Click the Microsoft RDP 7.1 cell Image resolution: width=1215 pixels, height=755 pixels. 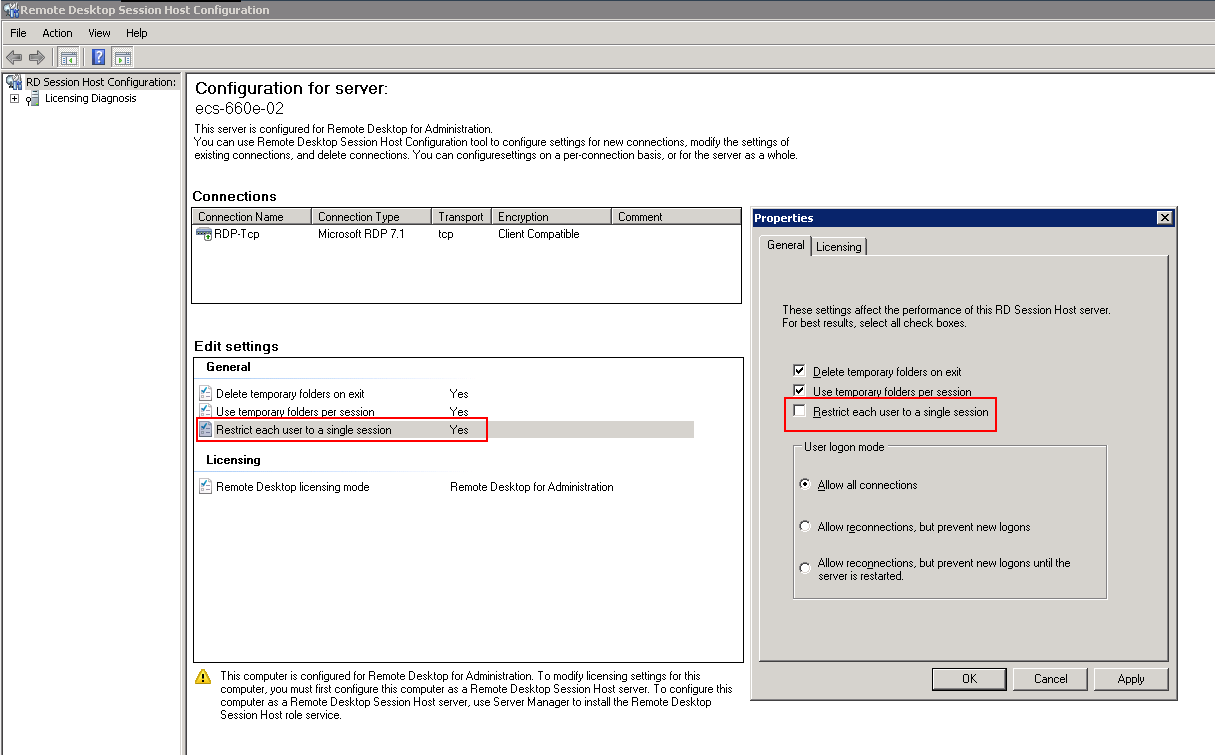pos(361,234)
